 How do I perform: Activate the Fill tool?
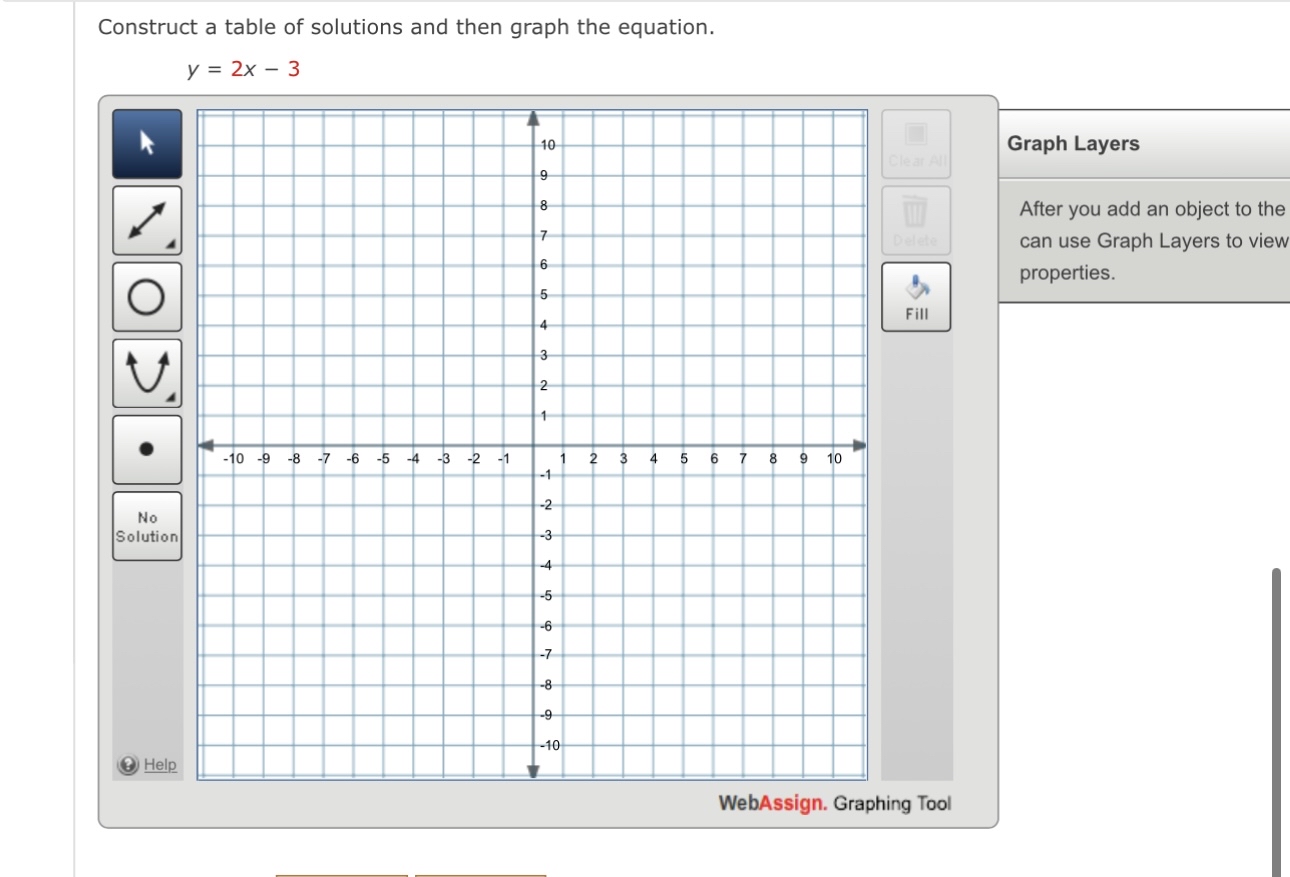(915, 295)
